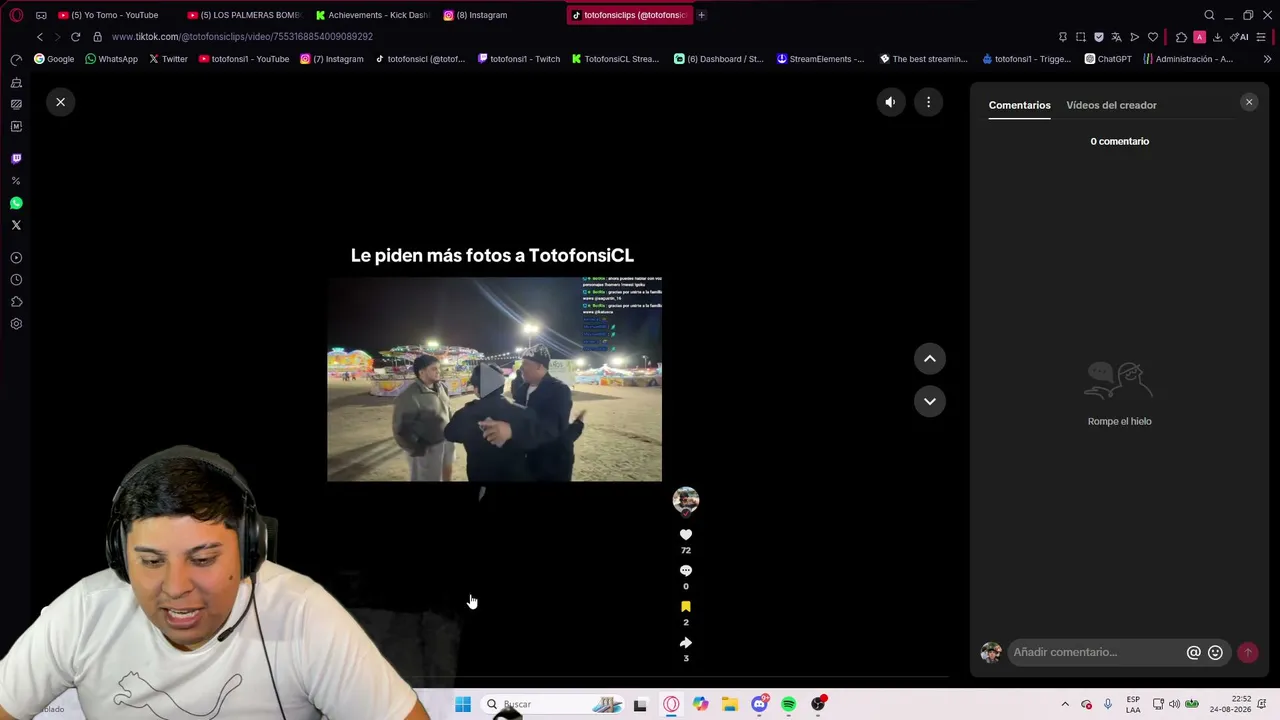Open the comments bubble icon
The image size is (1280, 720).
pos(685,571)
